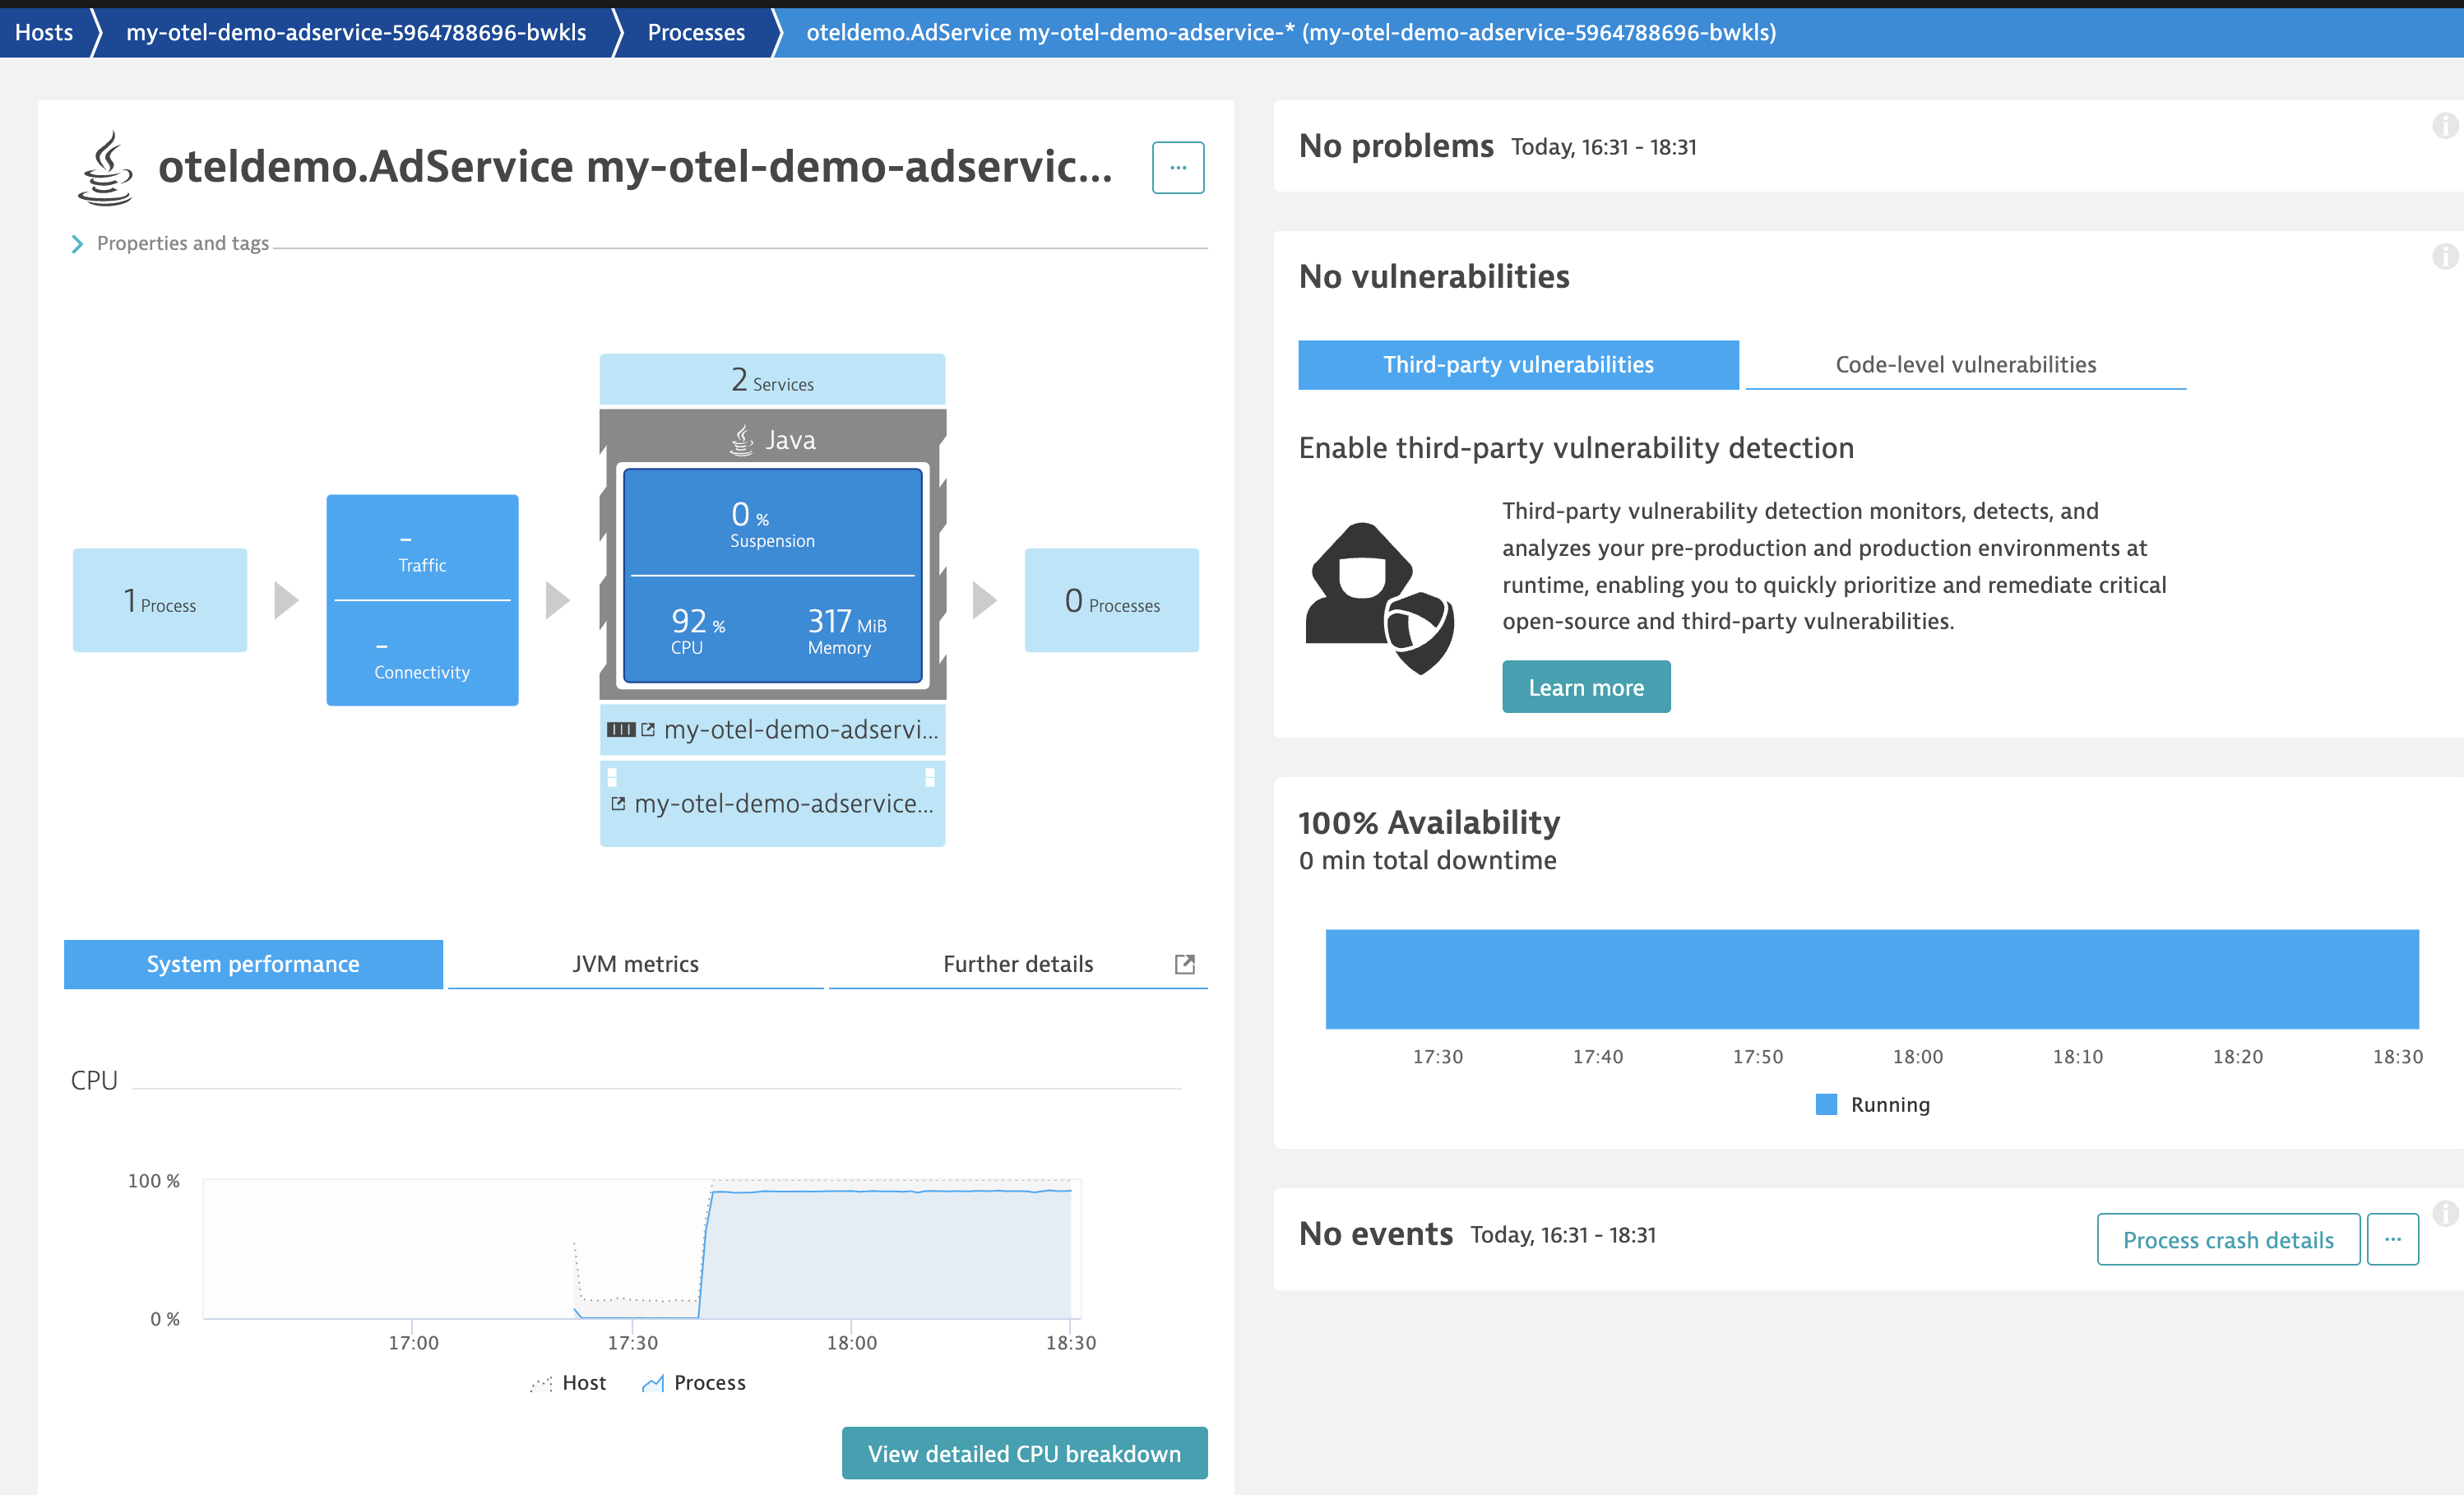This screenshot has width=2464, height=1495.
Task: Click container icon beside my-otel-demo-adservi... row
Action: click(621, 730)
